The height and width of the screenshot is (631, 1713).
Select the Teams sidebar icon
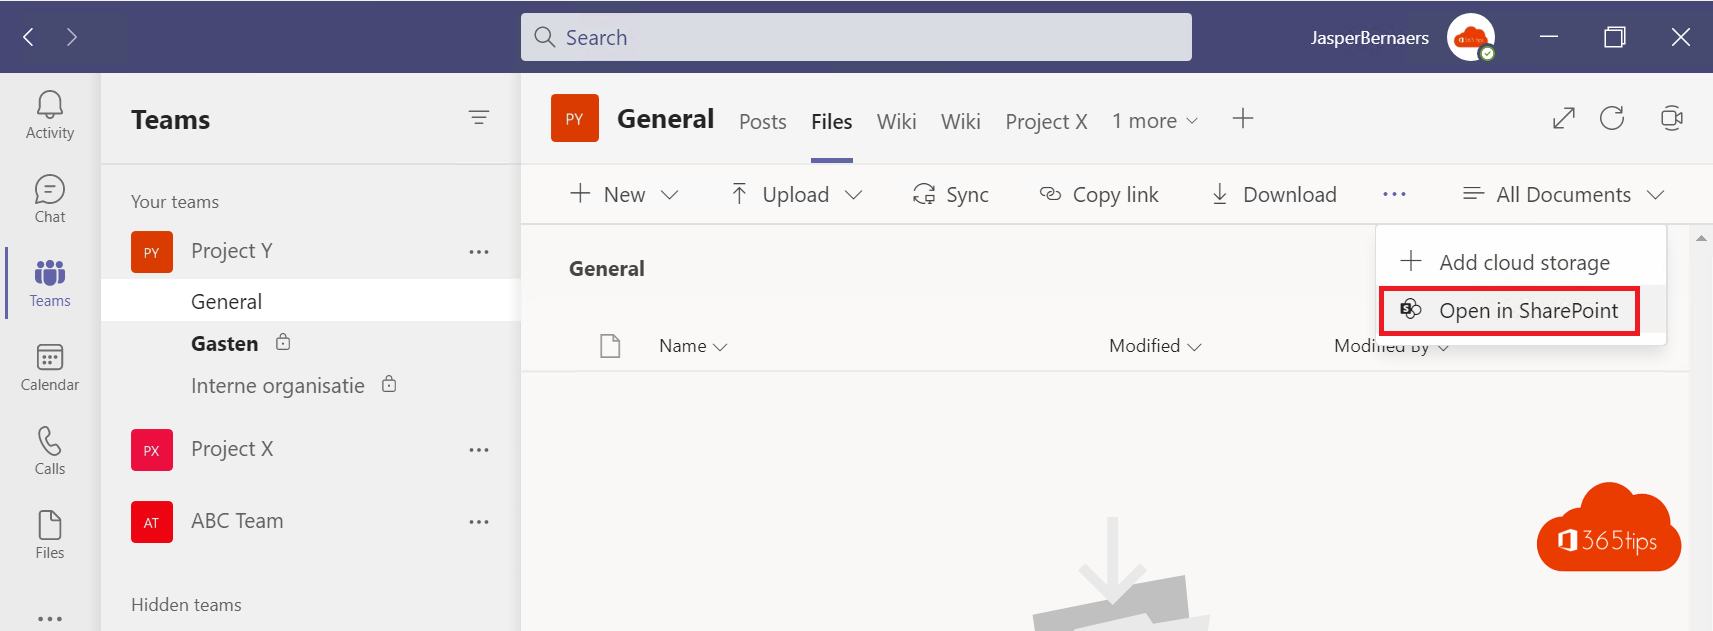pyautogui.click(x=50, y=284)
